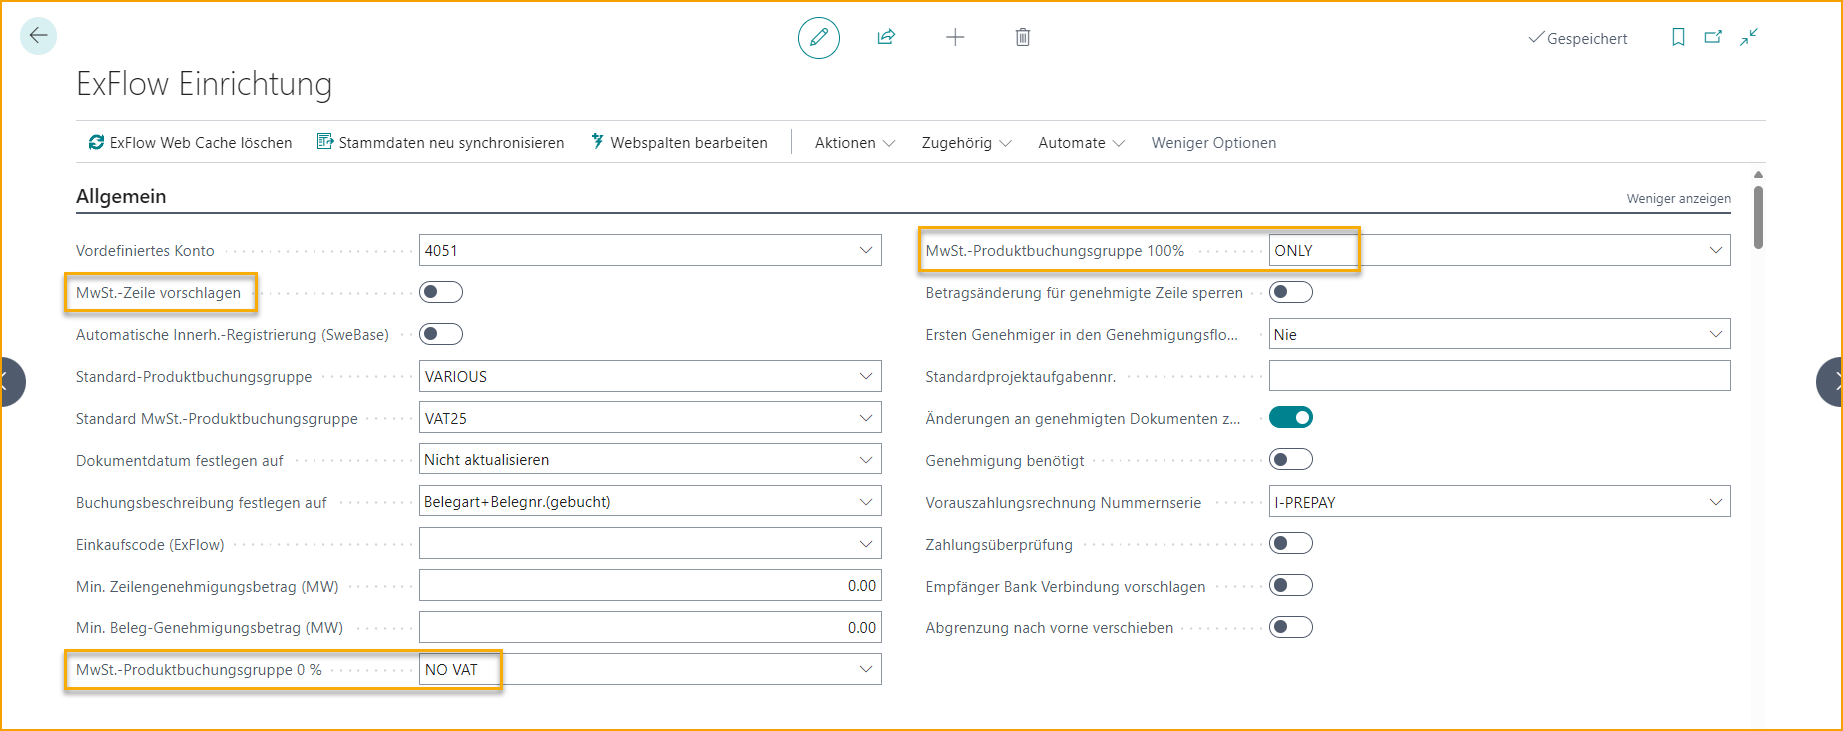Click Weniger anzeigen link
Viewport: 1843px width, 731px height.
[1678, 199]
